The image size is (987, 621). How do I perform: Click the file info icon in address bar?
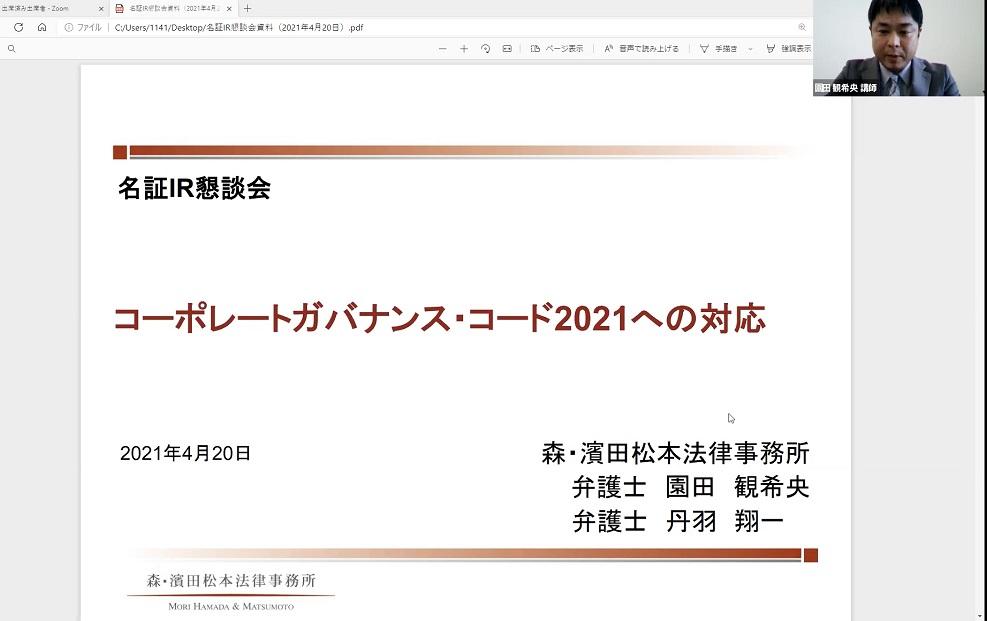(69, 27)
